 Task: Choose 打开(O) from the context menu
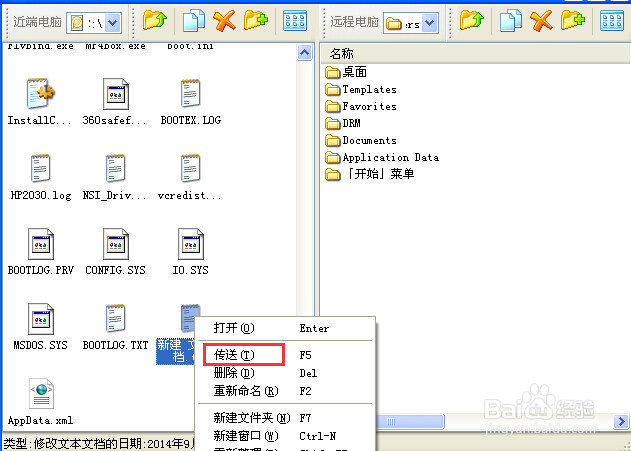(285, 328)
